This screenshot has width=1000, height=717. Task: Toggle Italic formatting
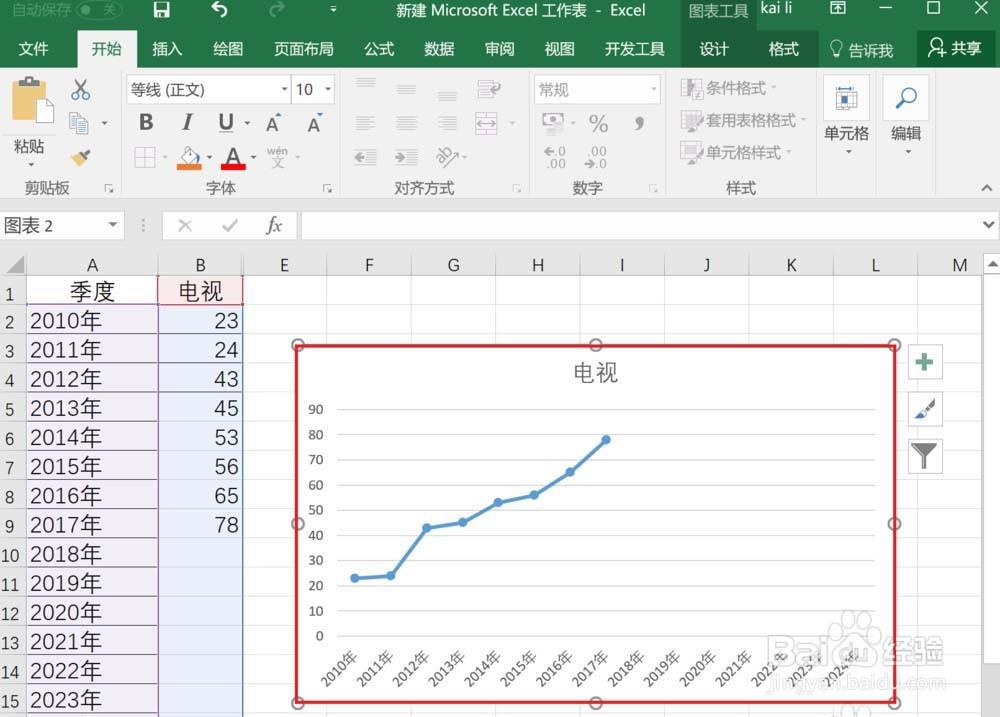click(187, 122)
